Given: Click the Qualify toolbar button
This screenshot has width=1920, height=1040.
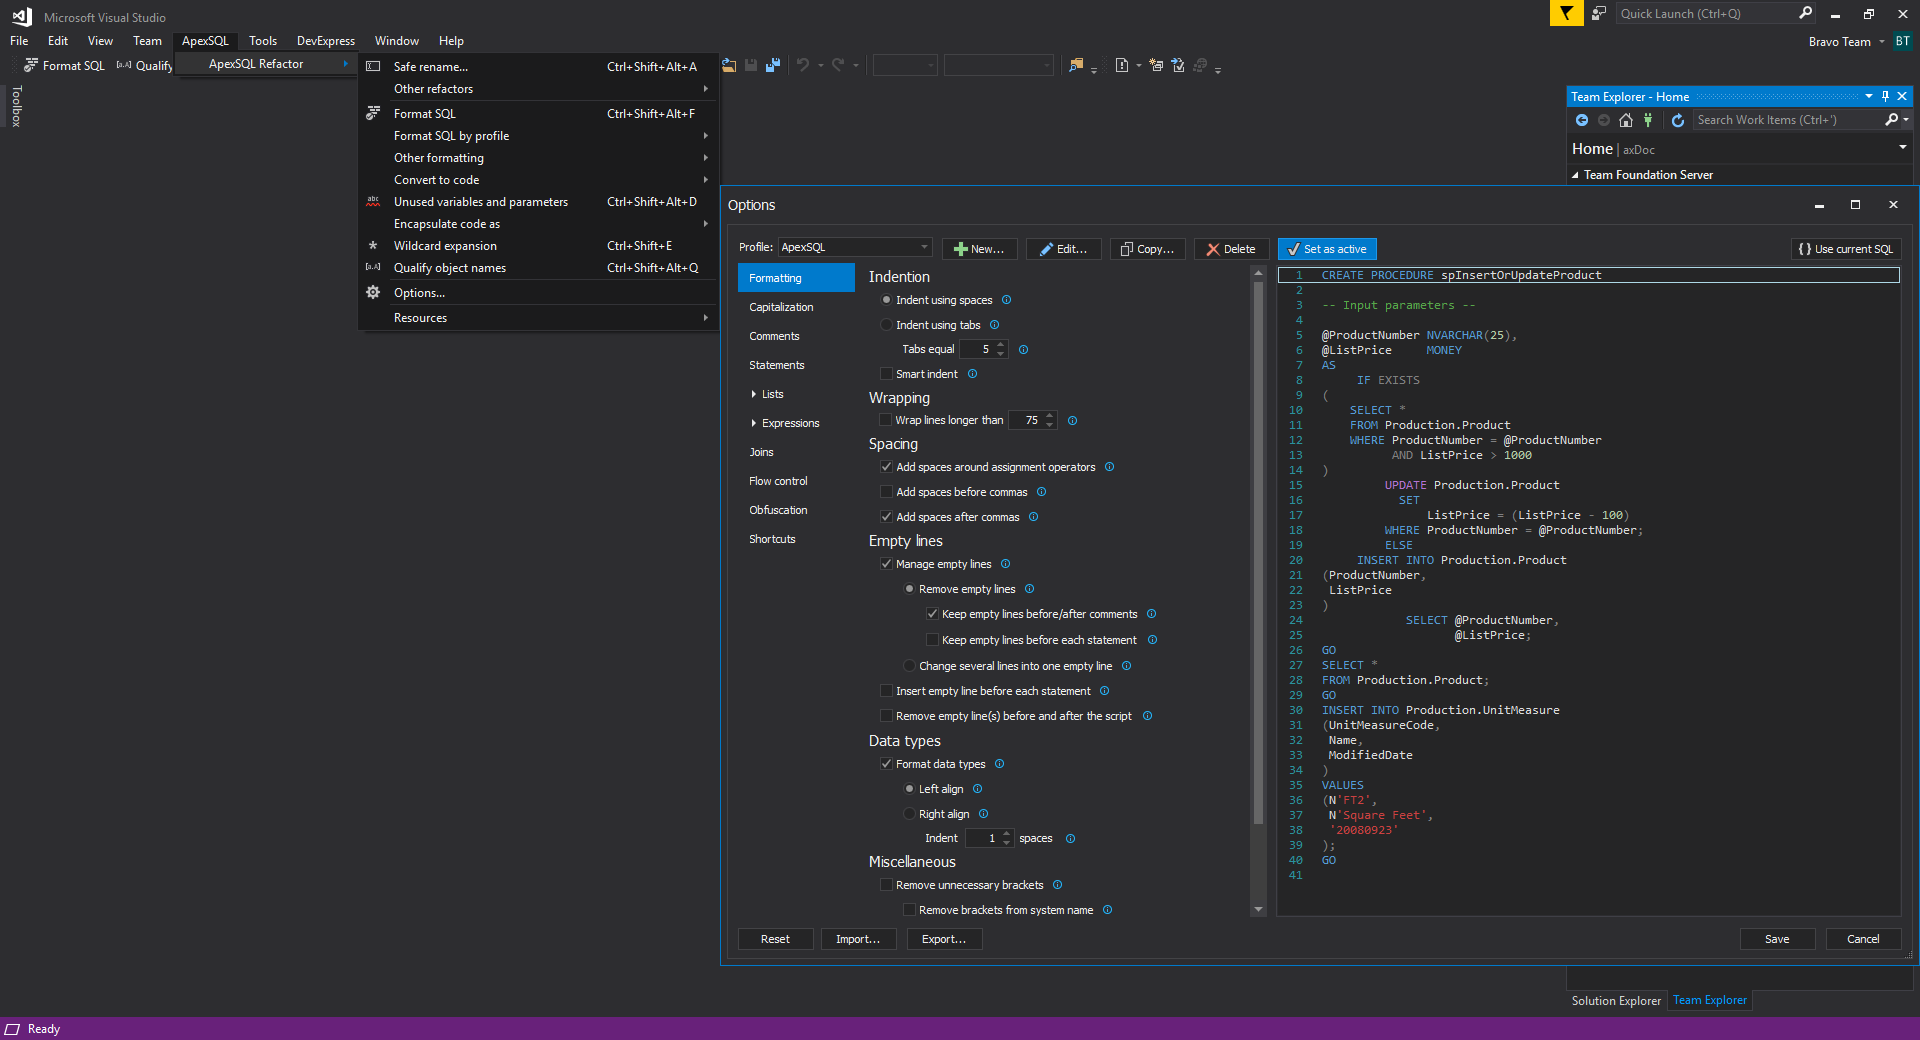Looking at the screenshot, I should coord(145,65).
